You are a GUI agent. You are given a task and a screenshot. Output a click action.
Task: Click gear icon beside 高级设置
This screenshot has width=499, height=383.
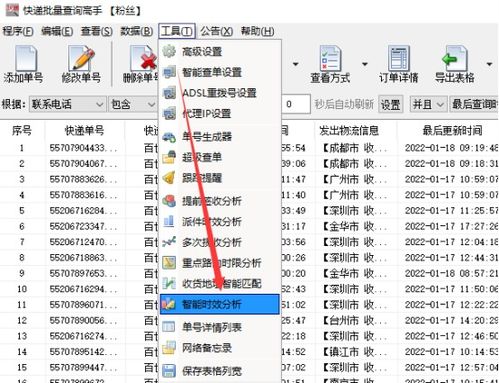coord(169,51)
